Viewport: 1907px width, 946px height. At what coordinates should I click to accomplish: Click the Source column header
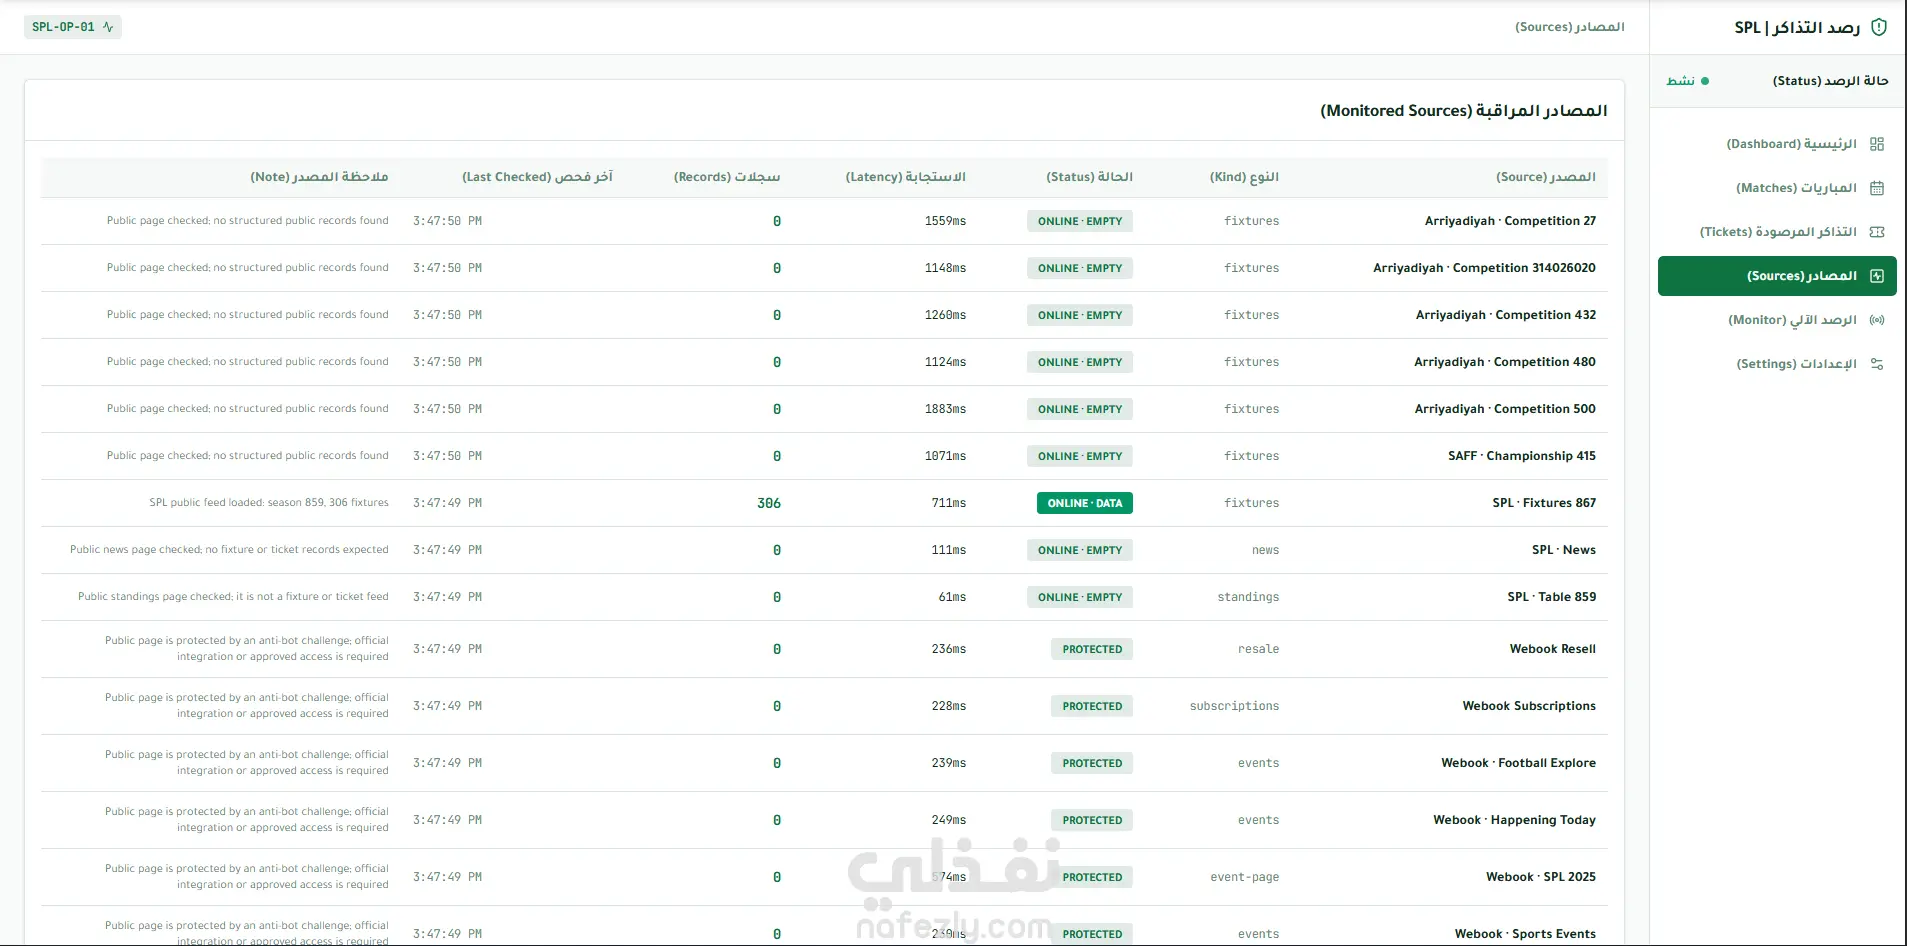[x=1546, y=177]
